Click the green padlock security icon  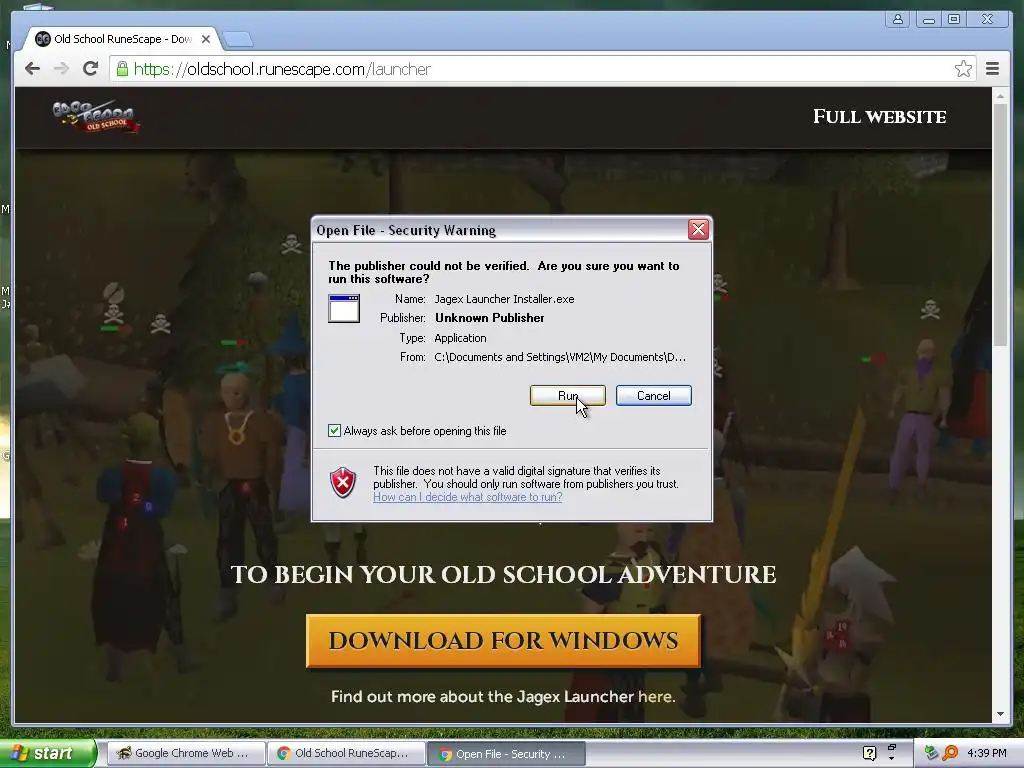point(122,69)
